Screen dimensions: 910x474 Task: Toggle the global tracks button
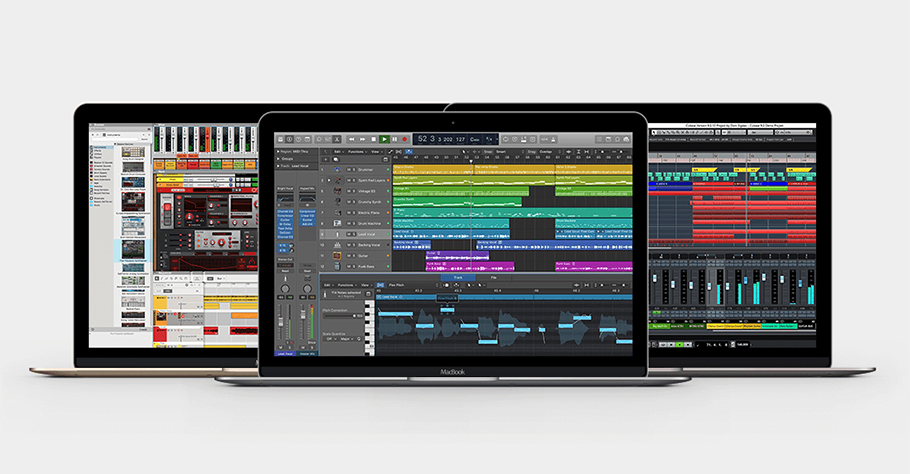385,160
